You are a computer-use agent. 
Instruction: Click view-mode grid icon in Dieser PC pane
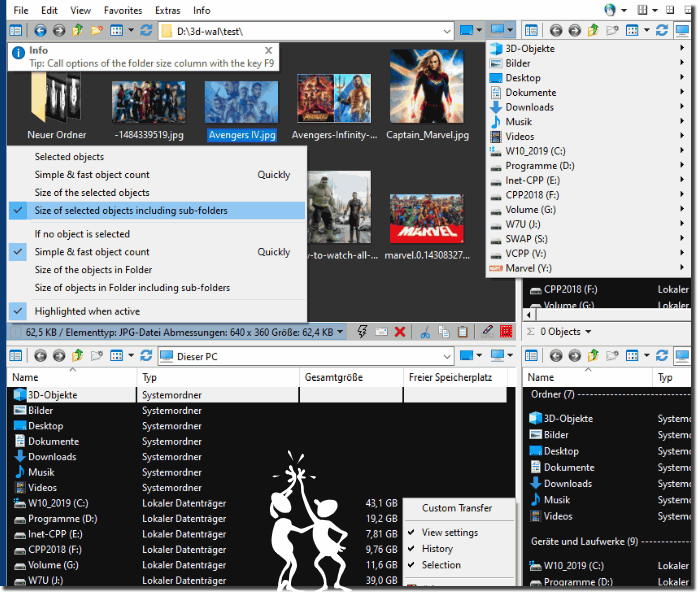pyautogui.click(x=117, y=356)
